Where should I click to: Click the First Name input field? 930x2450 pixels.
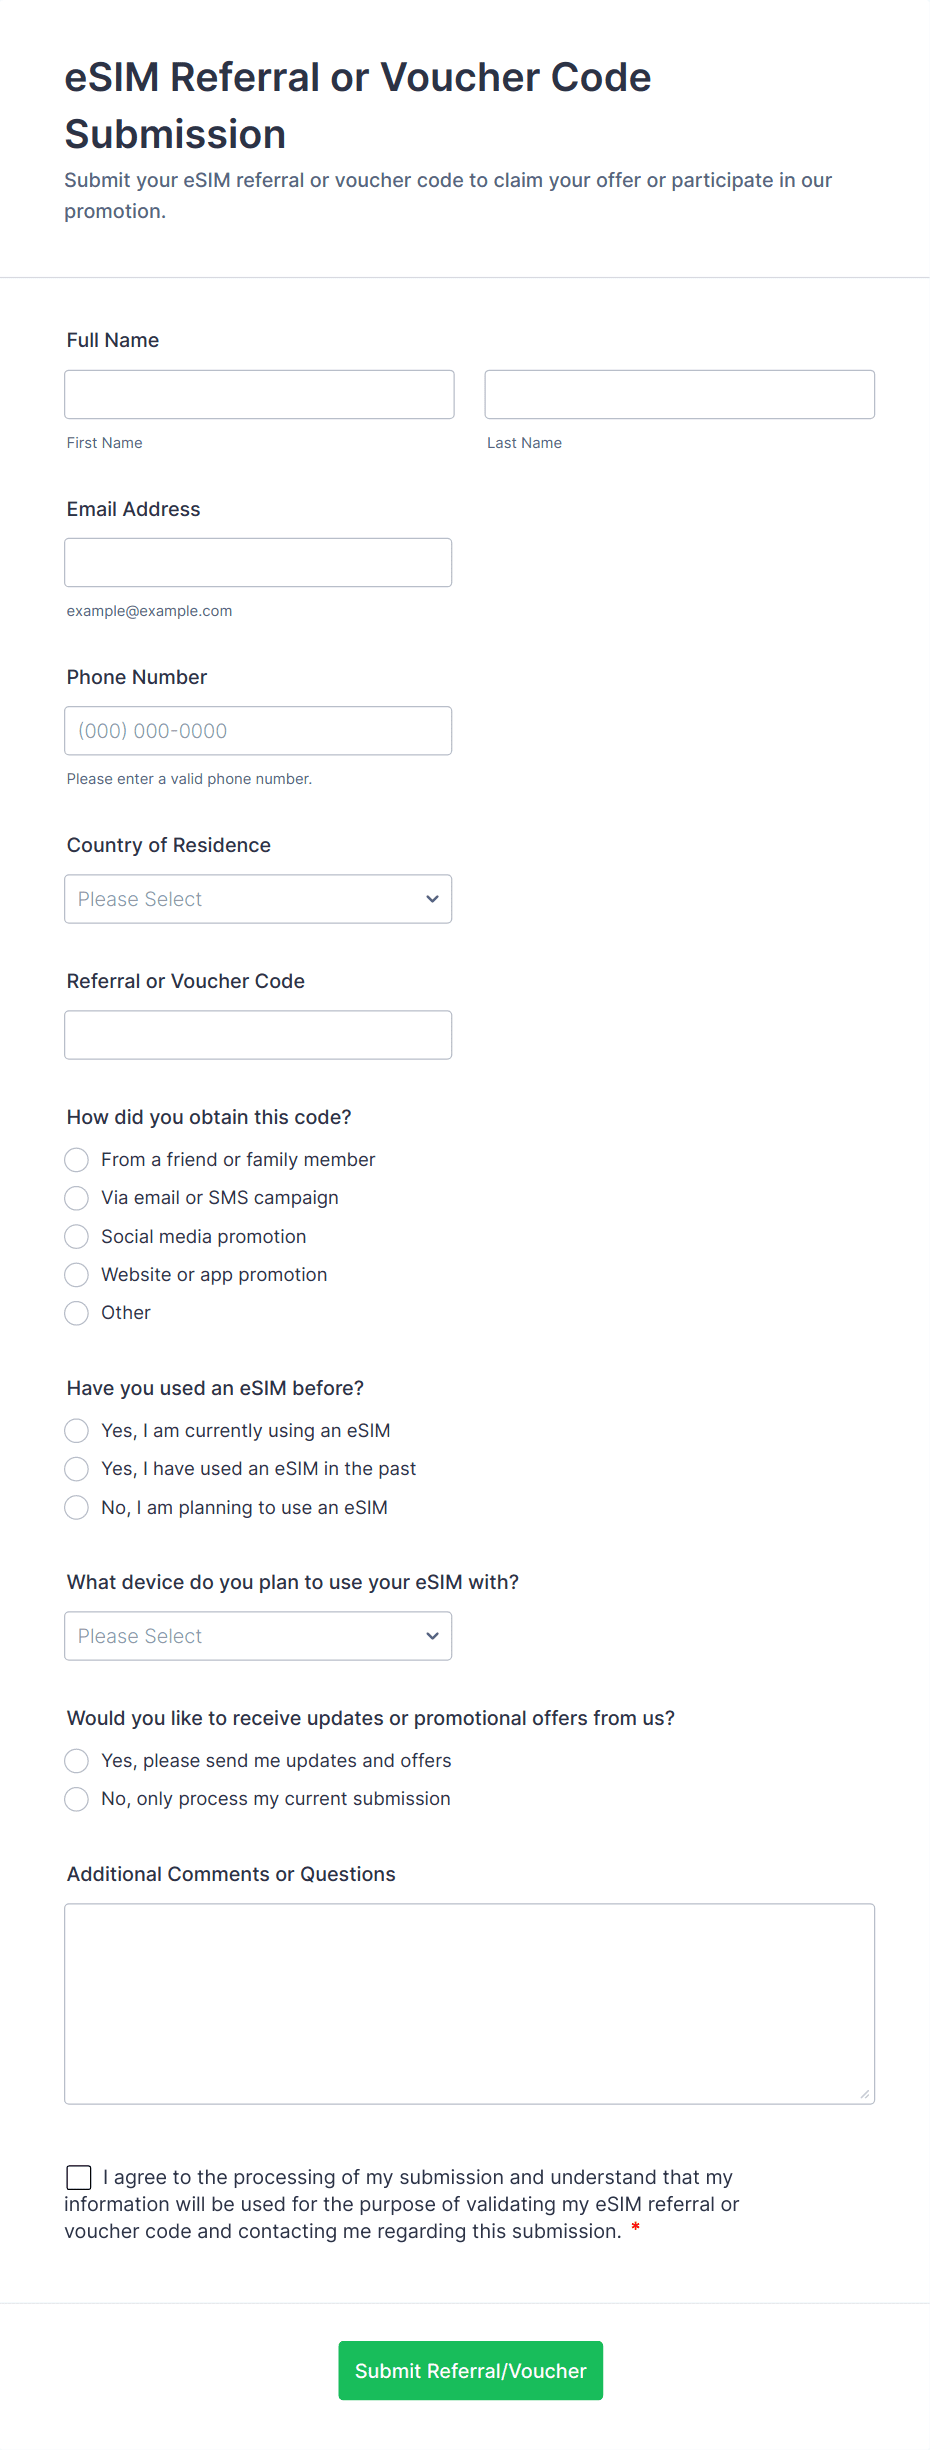click(259, 395)
